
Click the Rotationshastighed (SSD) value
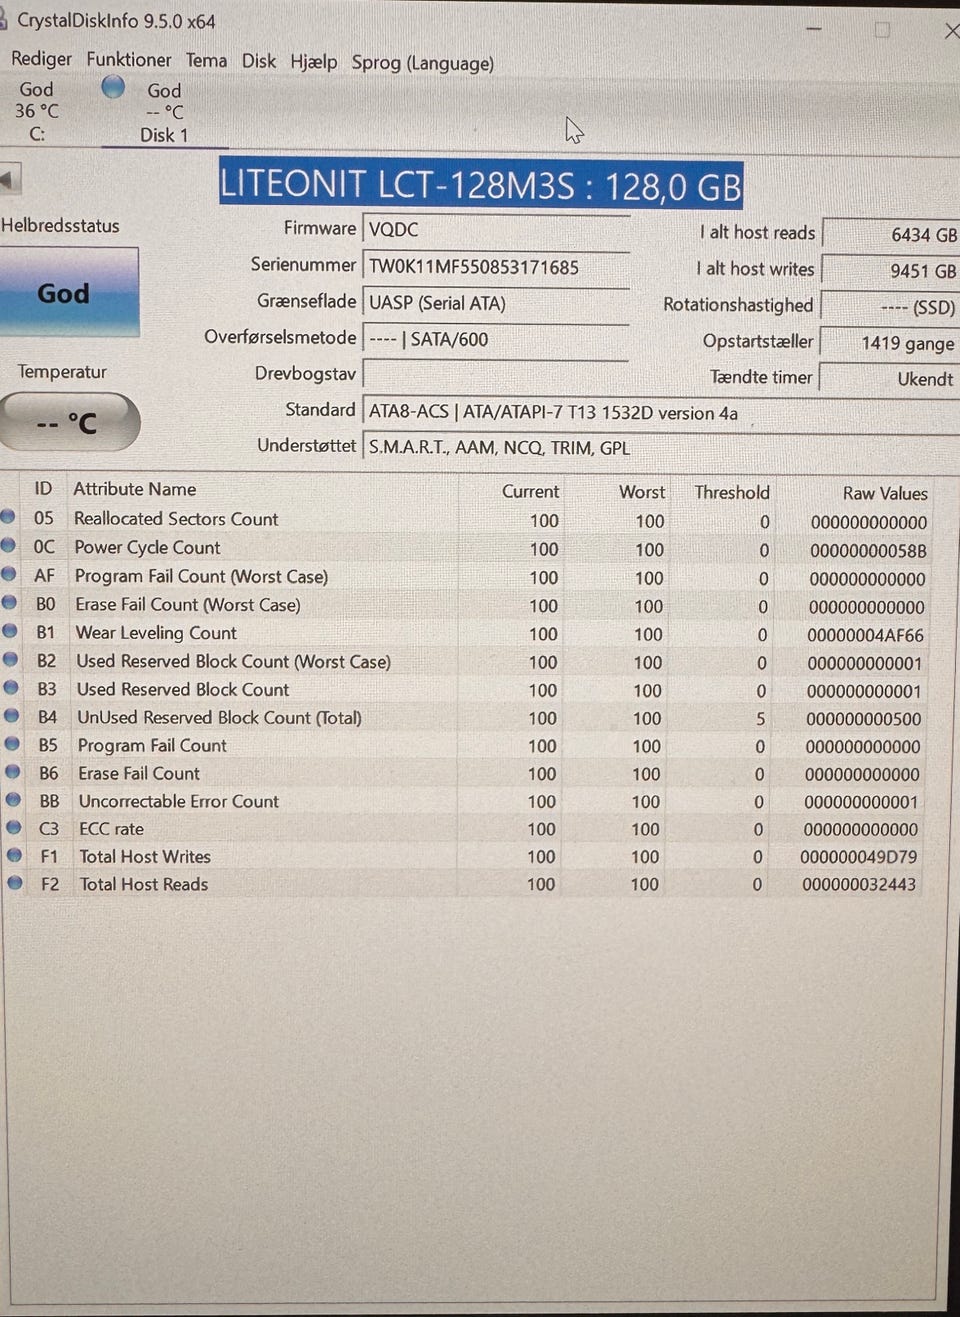tap(890, 307)
